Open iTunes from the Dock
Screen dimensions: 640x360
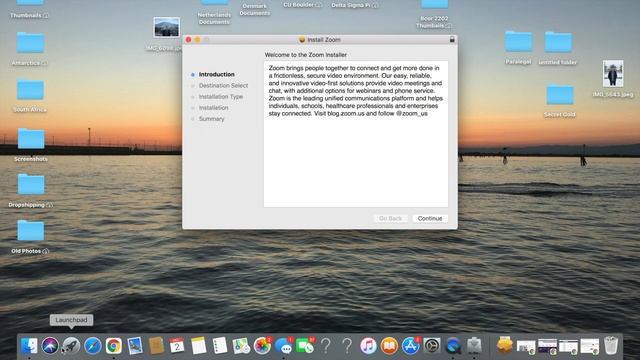tap(368, 346)
